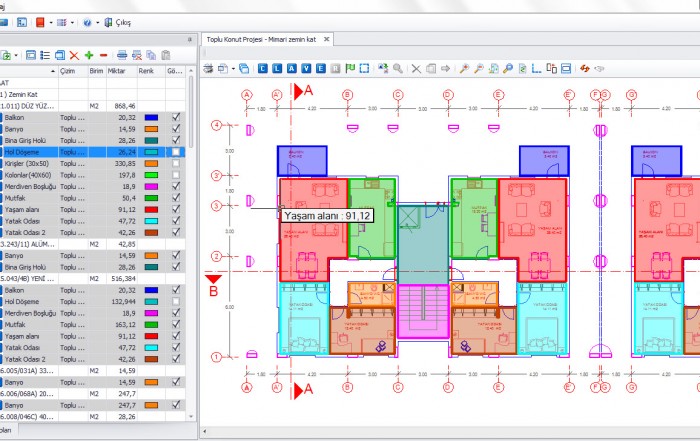Viewport: 700px width, 441px height.
Task: Click the blue 'A' layer button
Action: 292,69
